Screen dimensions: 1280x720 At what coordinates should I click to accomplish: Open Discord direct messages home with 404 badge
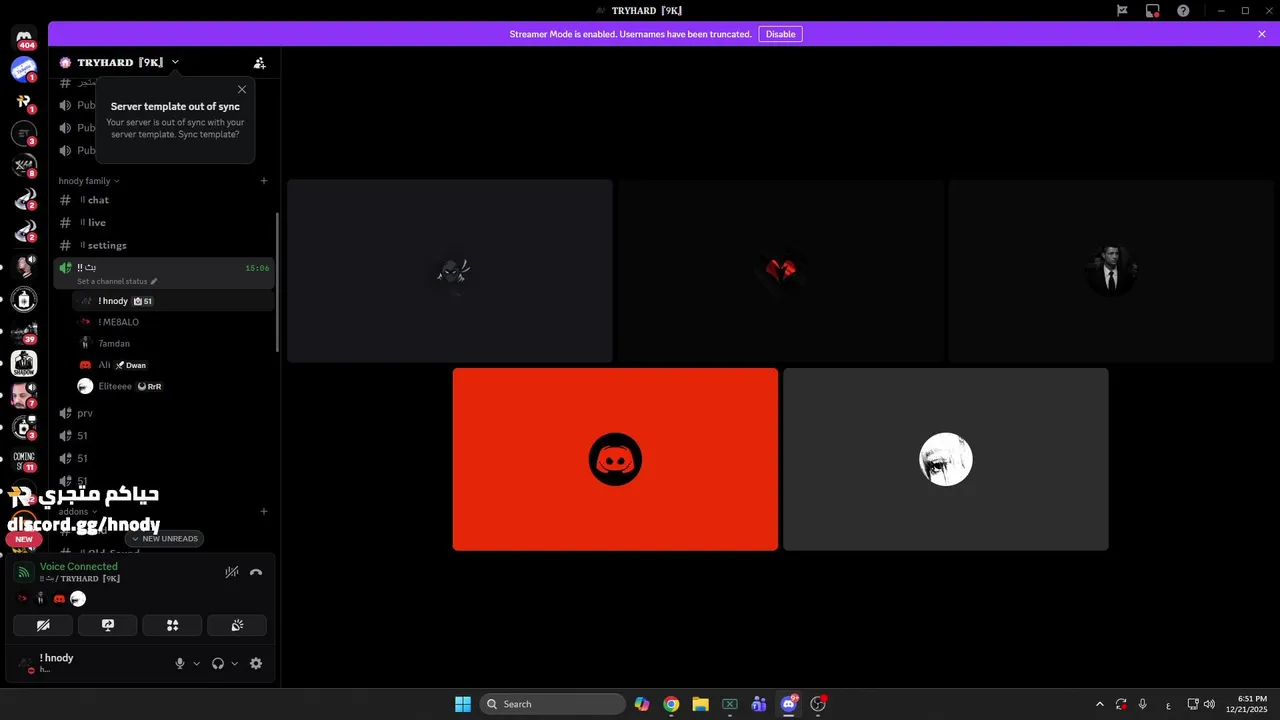pos(25,38)
